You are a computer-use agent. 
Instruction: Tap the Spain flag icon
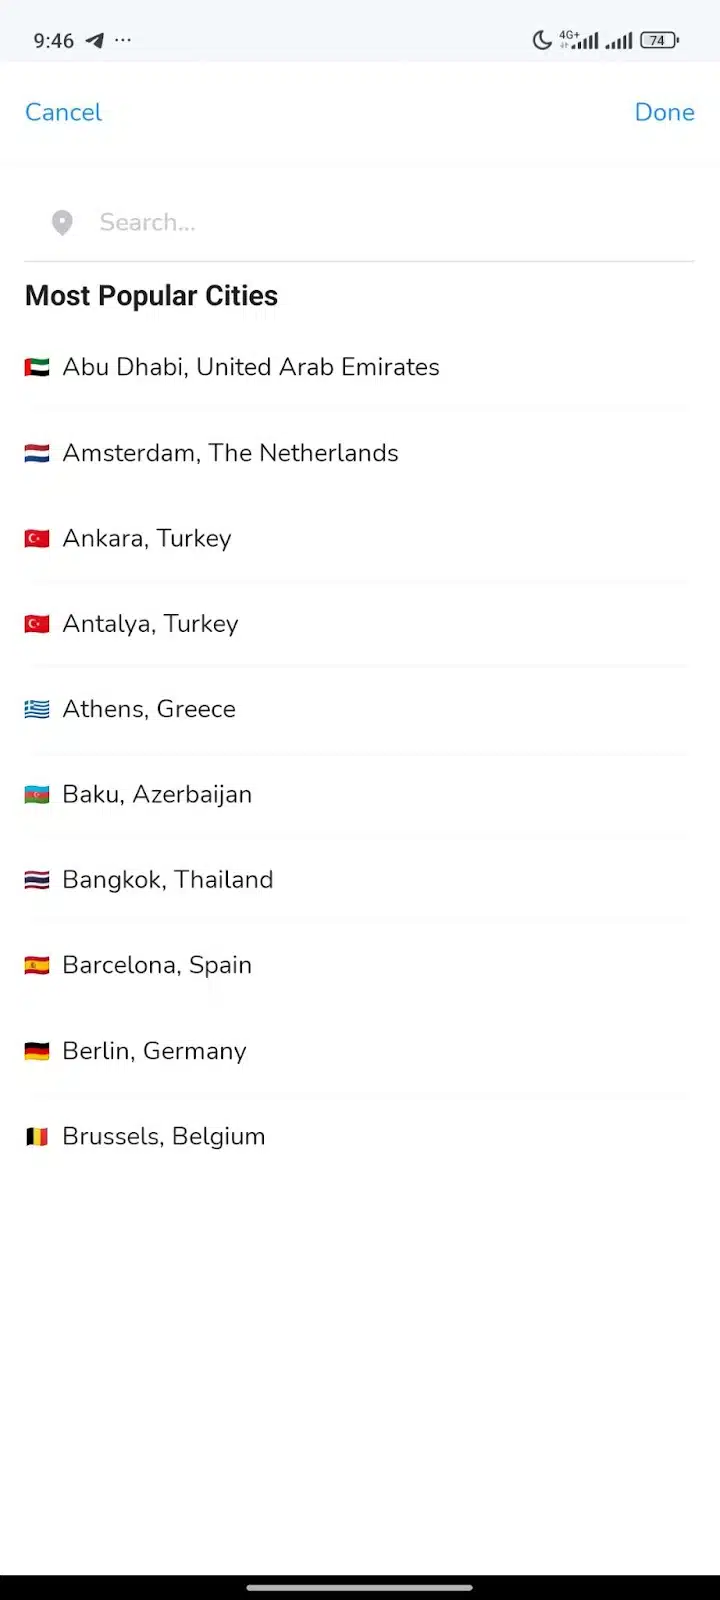(x=37, y=966)
